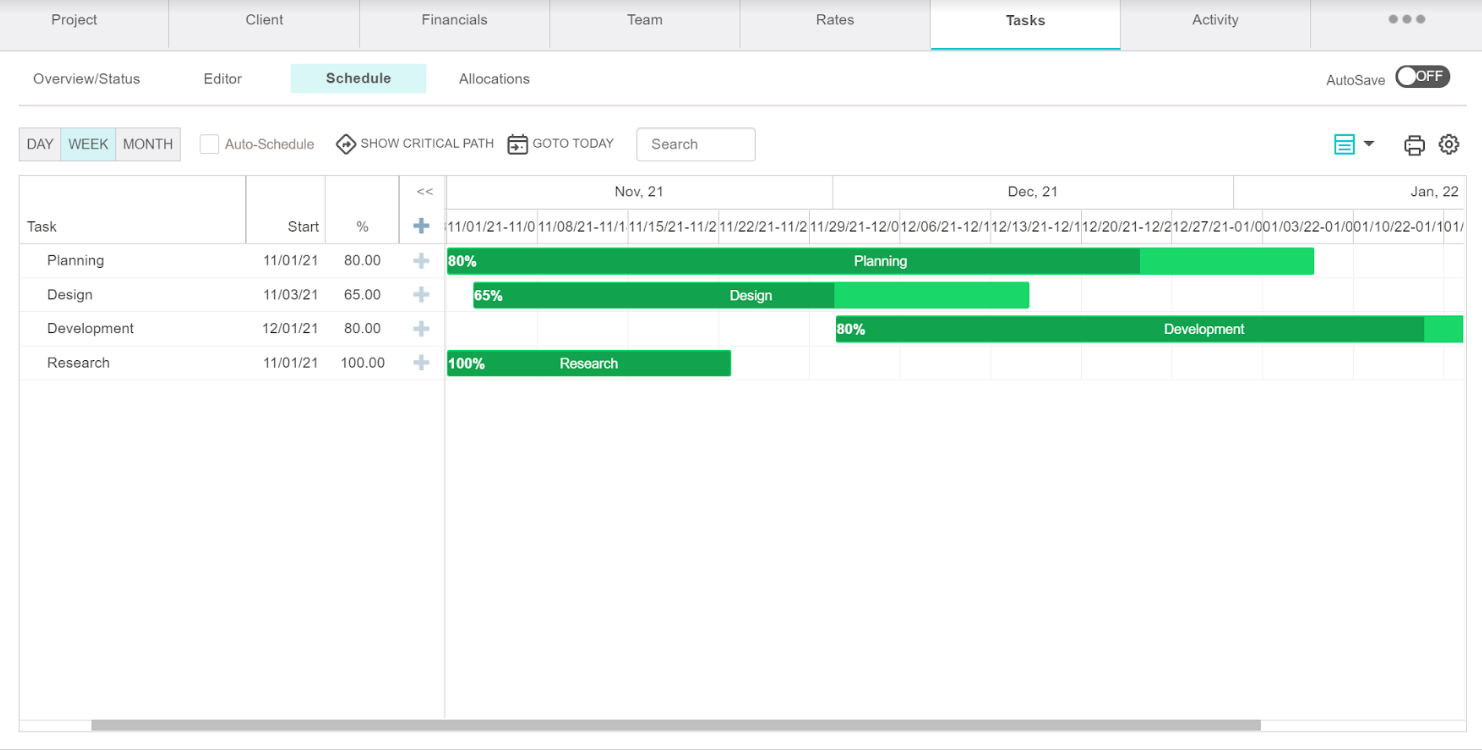The height and width of the screenshot is (750, 1482).
Task: Toggle the AutoSave switch on
Action: tap(1422, 77)
